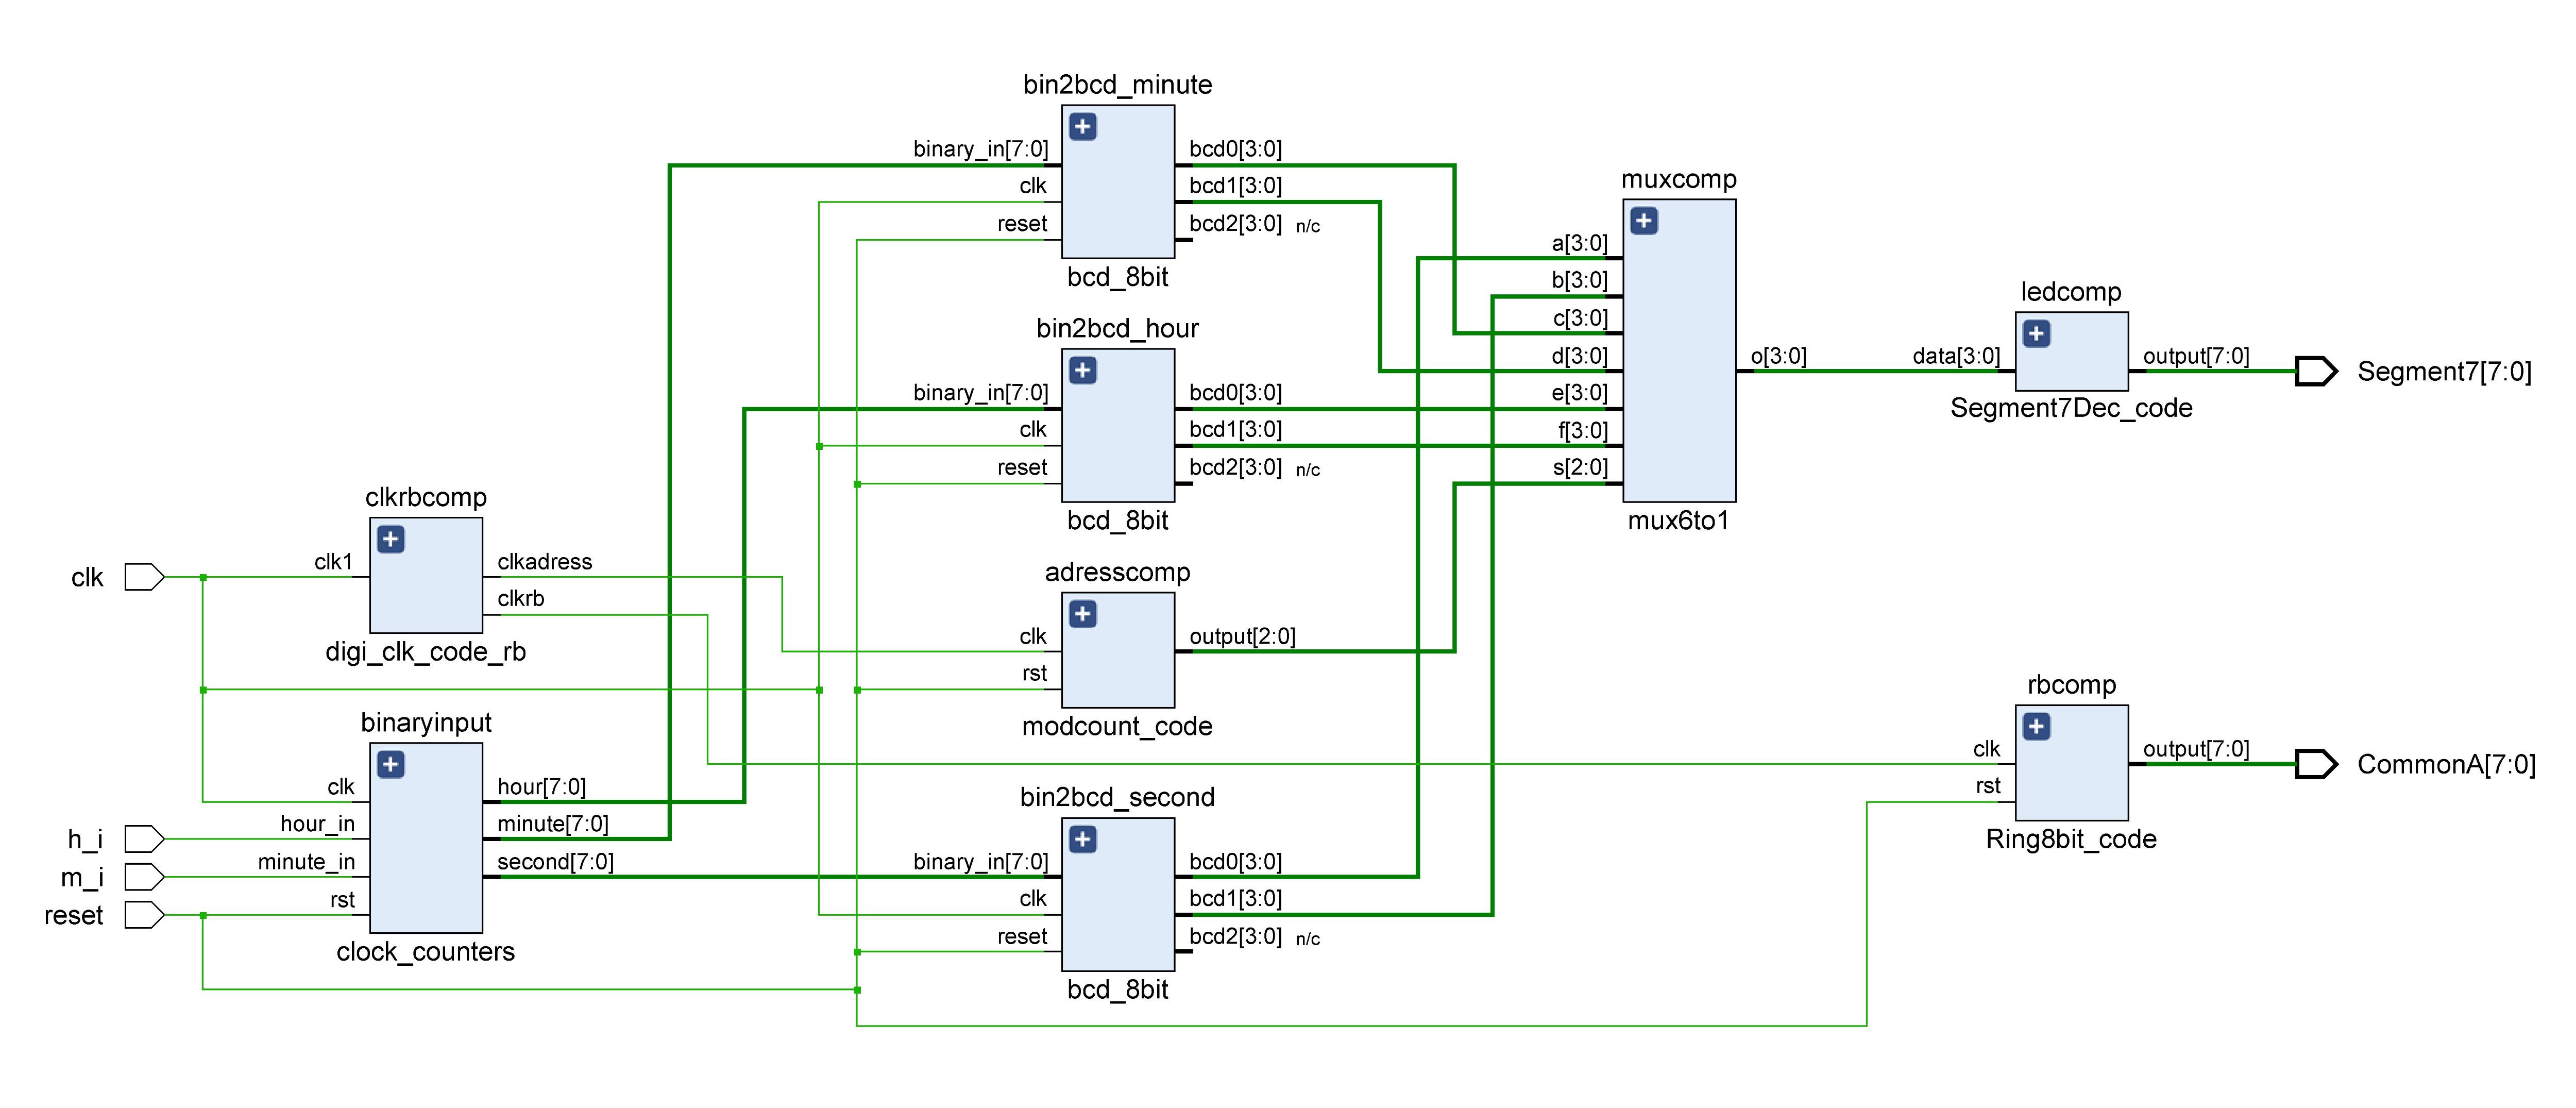The height and width of the screenshot is (1108, 2576).
Task: Expand the ledcomp block plus icon
Action: [x=2036, y=333]
